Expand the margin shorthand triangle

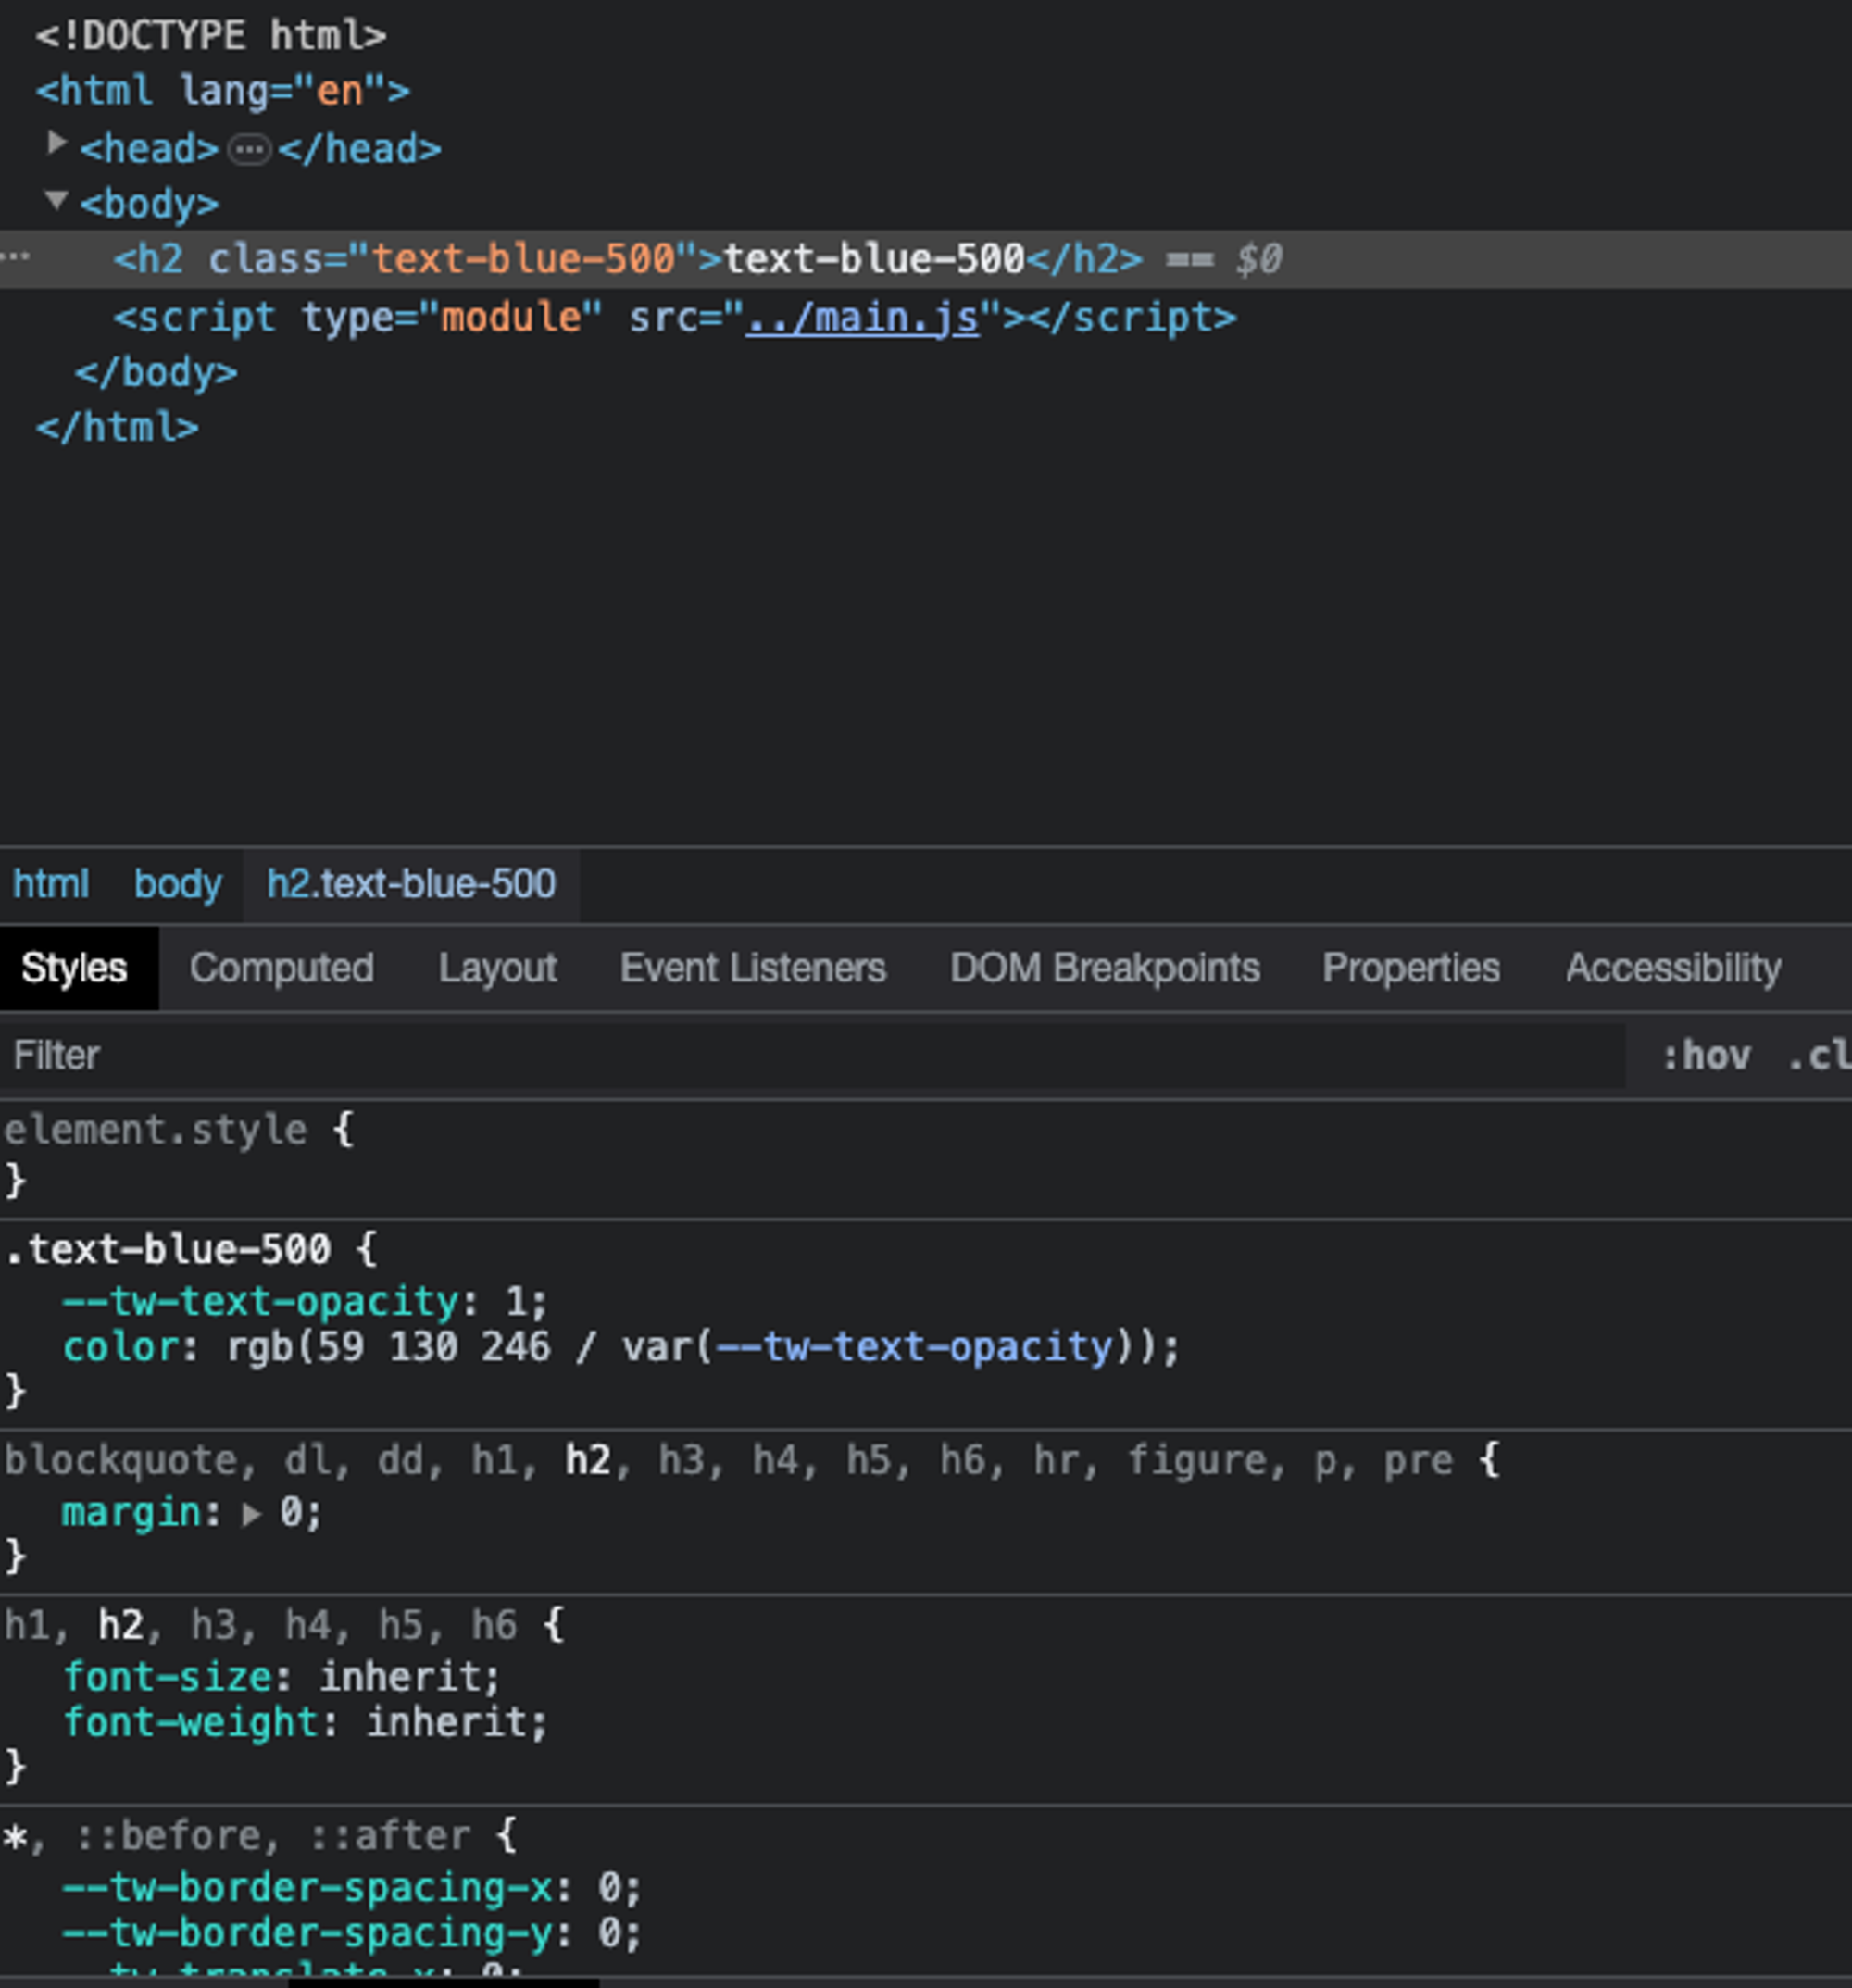(x=251, y=1514)
